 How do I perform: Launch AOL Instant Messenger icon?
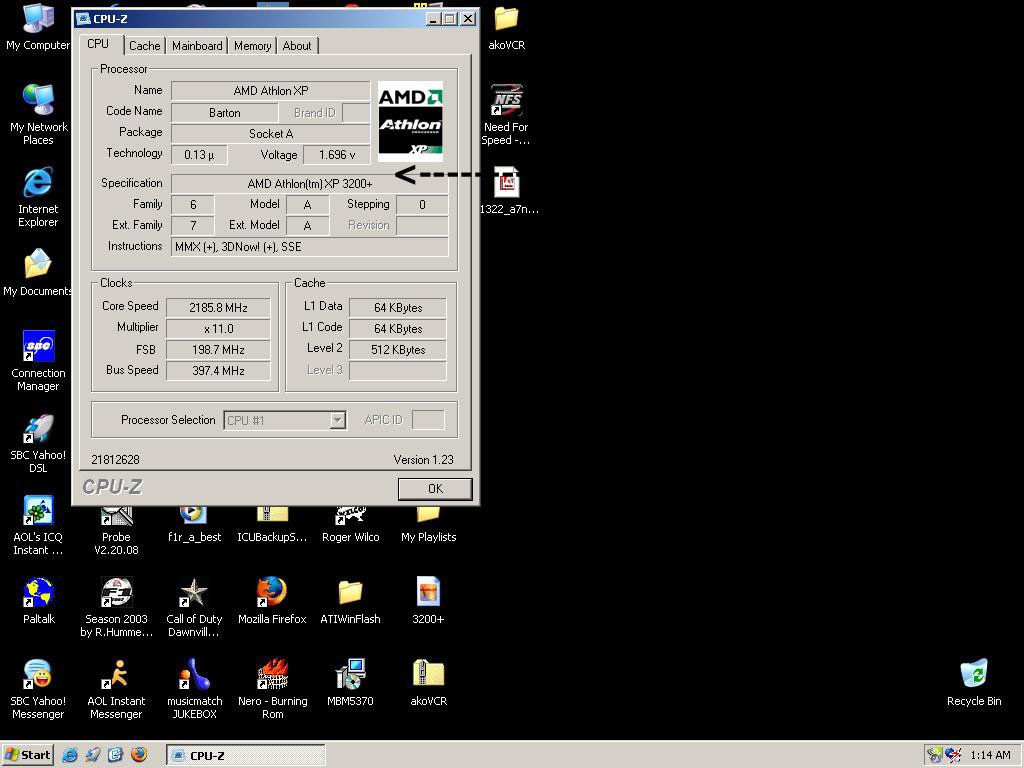(x=116, y=675)
